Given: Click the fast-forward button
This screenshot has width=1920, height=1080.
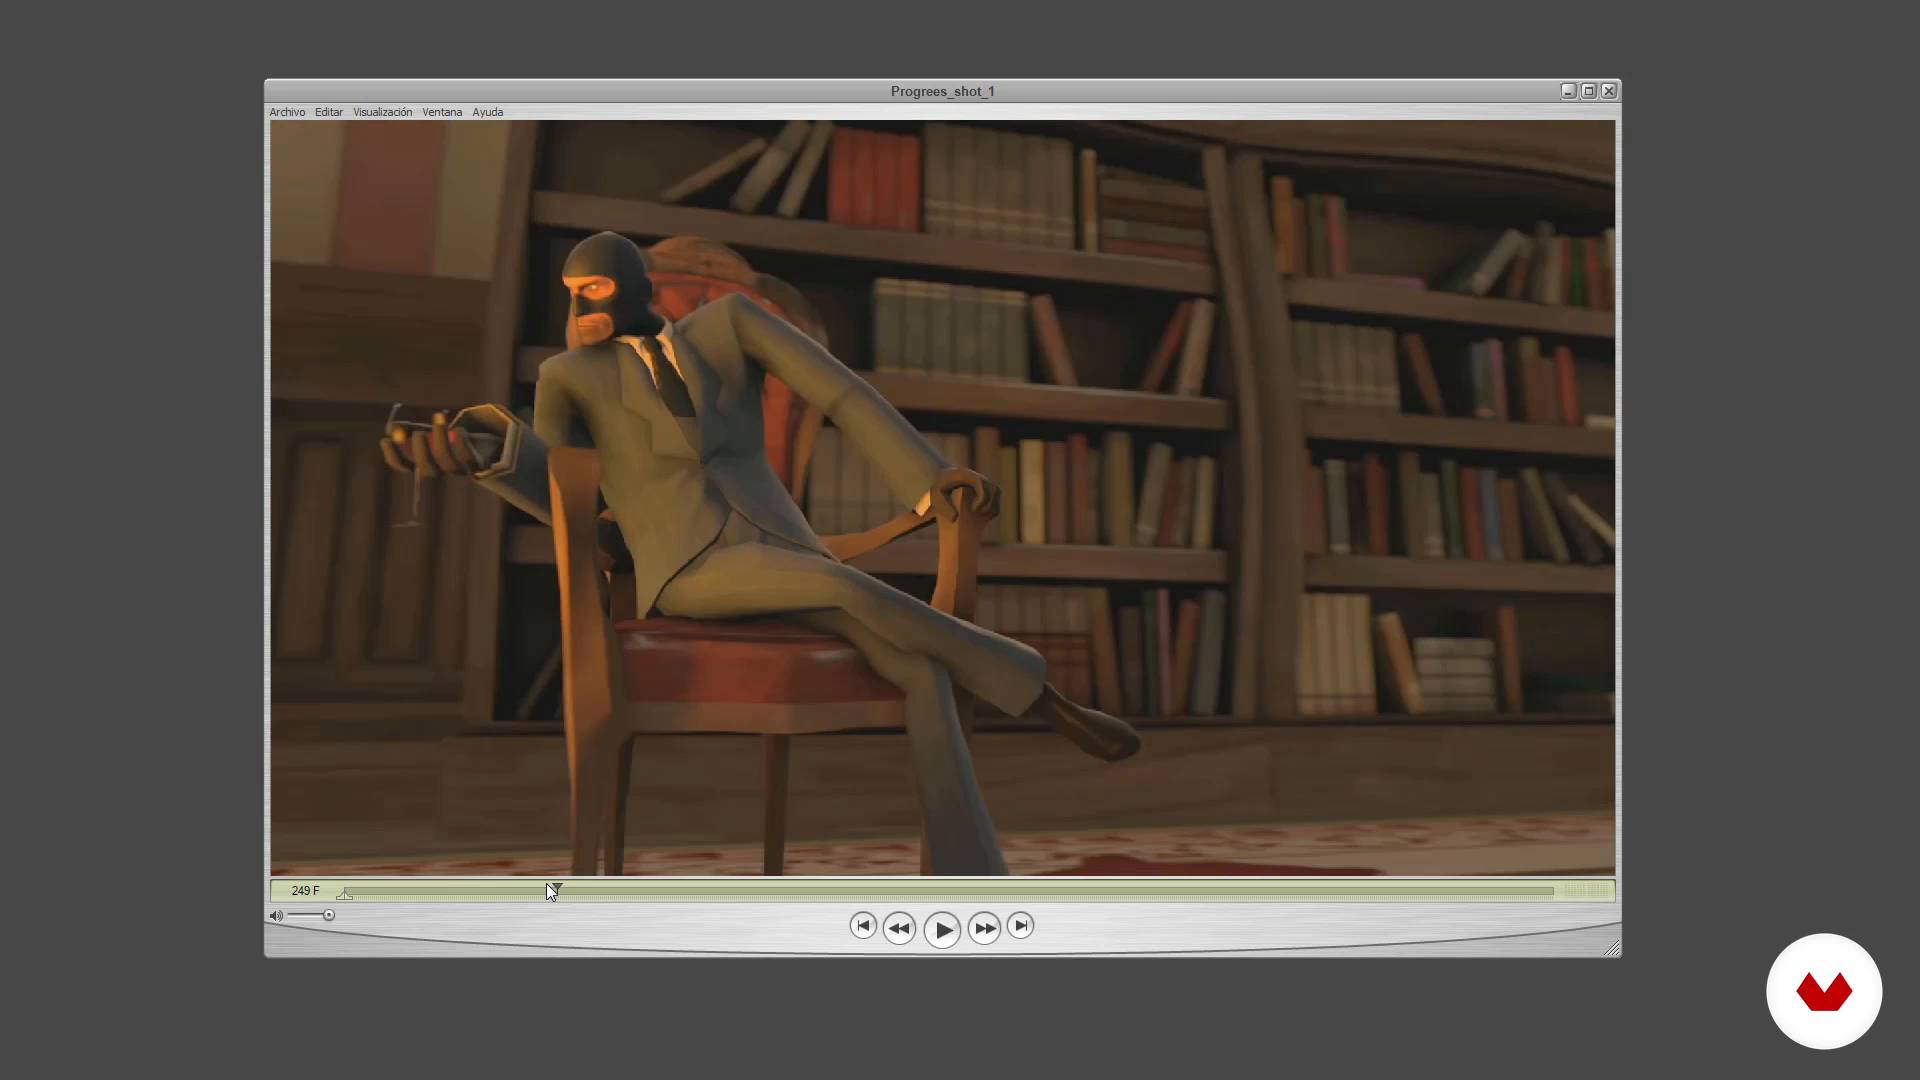Looking at the screenshot, I should pos(984,929).
